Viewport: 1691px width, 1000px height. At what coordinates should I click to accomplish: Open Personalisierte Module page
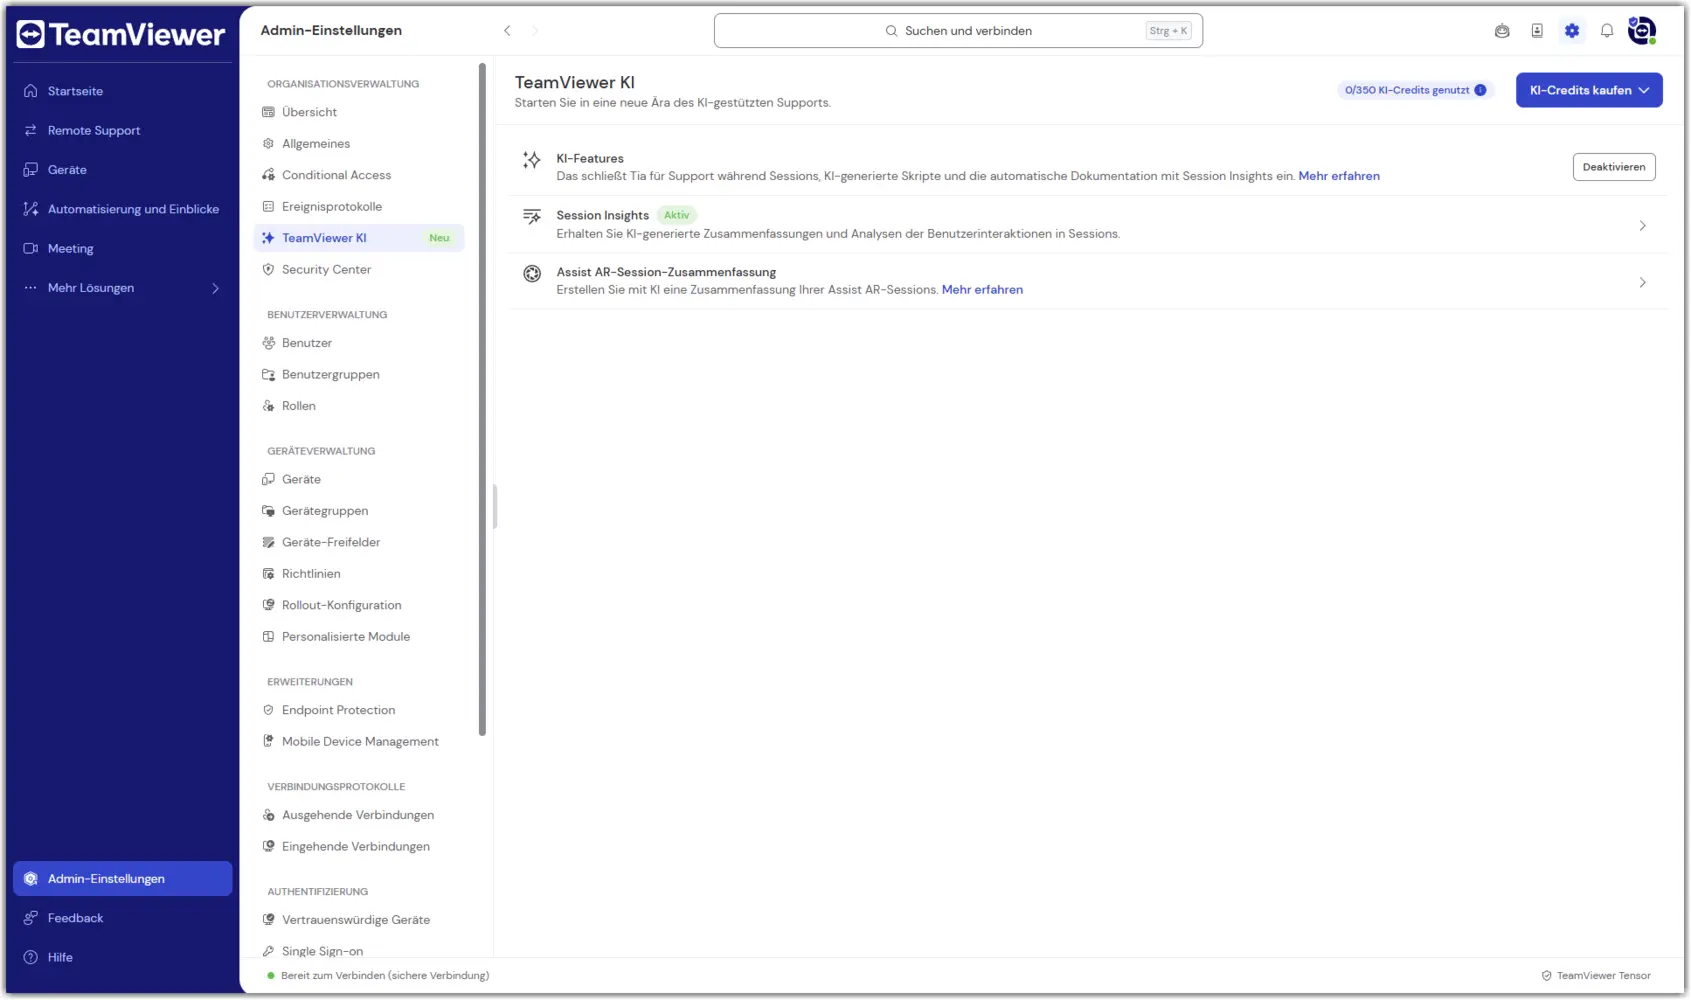pyautogui.click(x=359, y=637)
